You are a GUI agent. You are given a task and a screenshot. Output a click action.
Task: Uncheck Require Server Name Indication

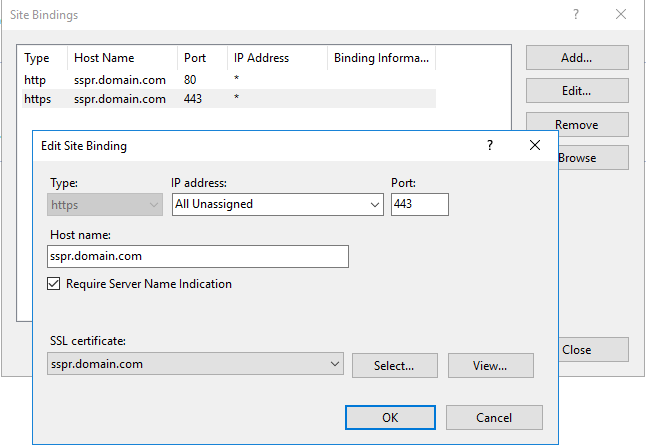(x=55, y=284)
